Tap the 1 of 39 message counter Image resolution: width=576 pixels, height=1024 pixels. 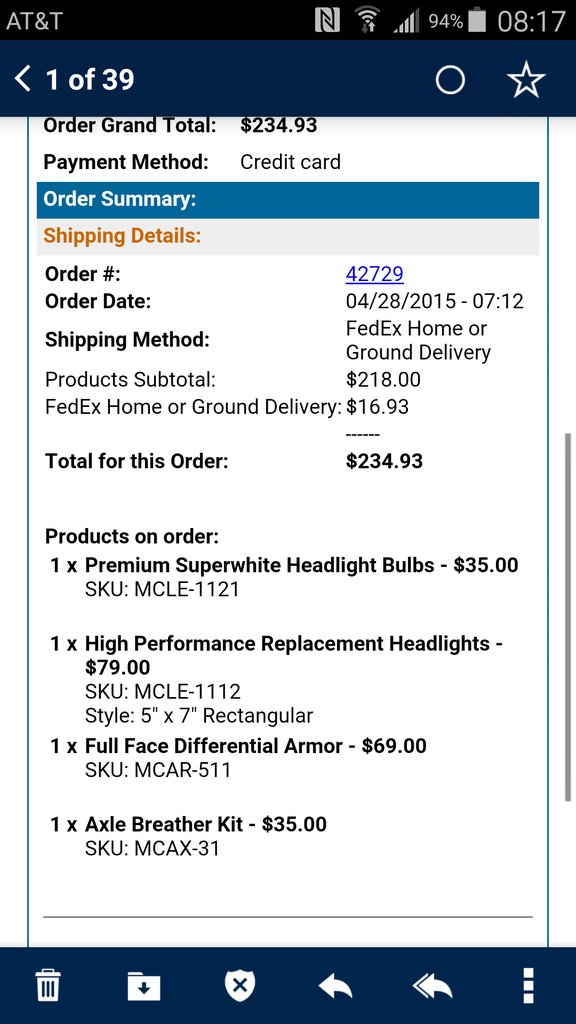click(90, 80)
